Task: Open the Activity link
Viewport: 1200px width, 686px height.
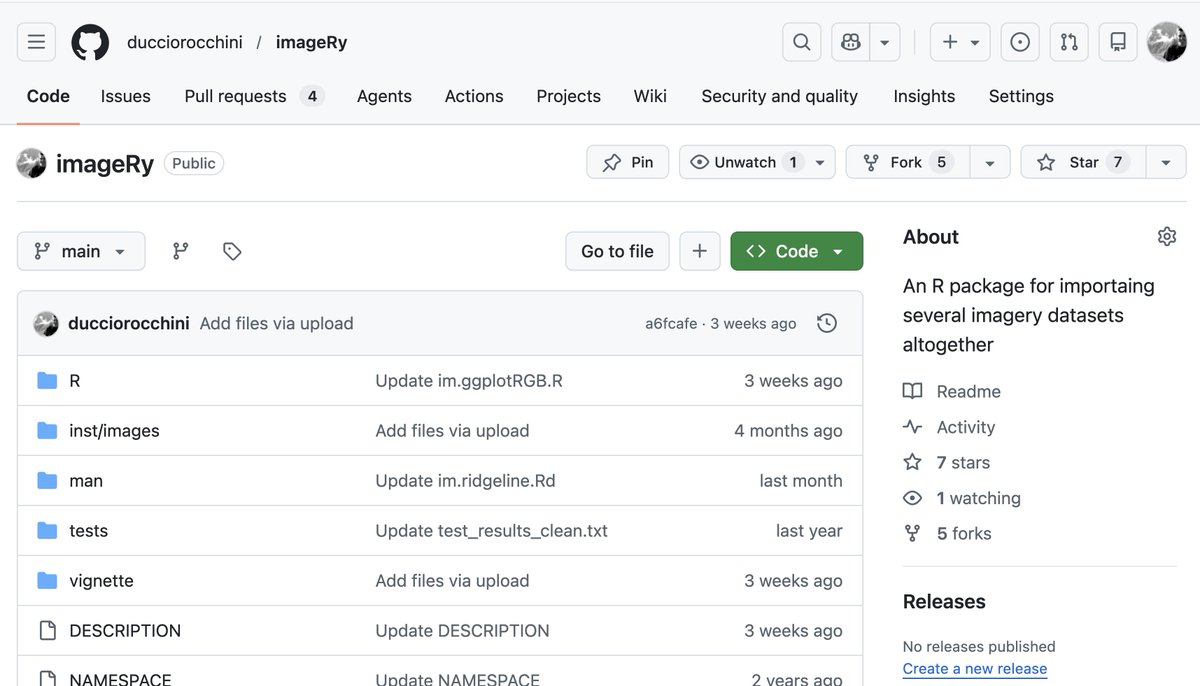Action: coord(949,427)
